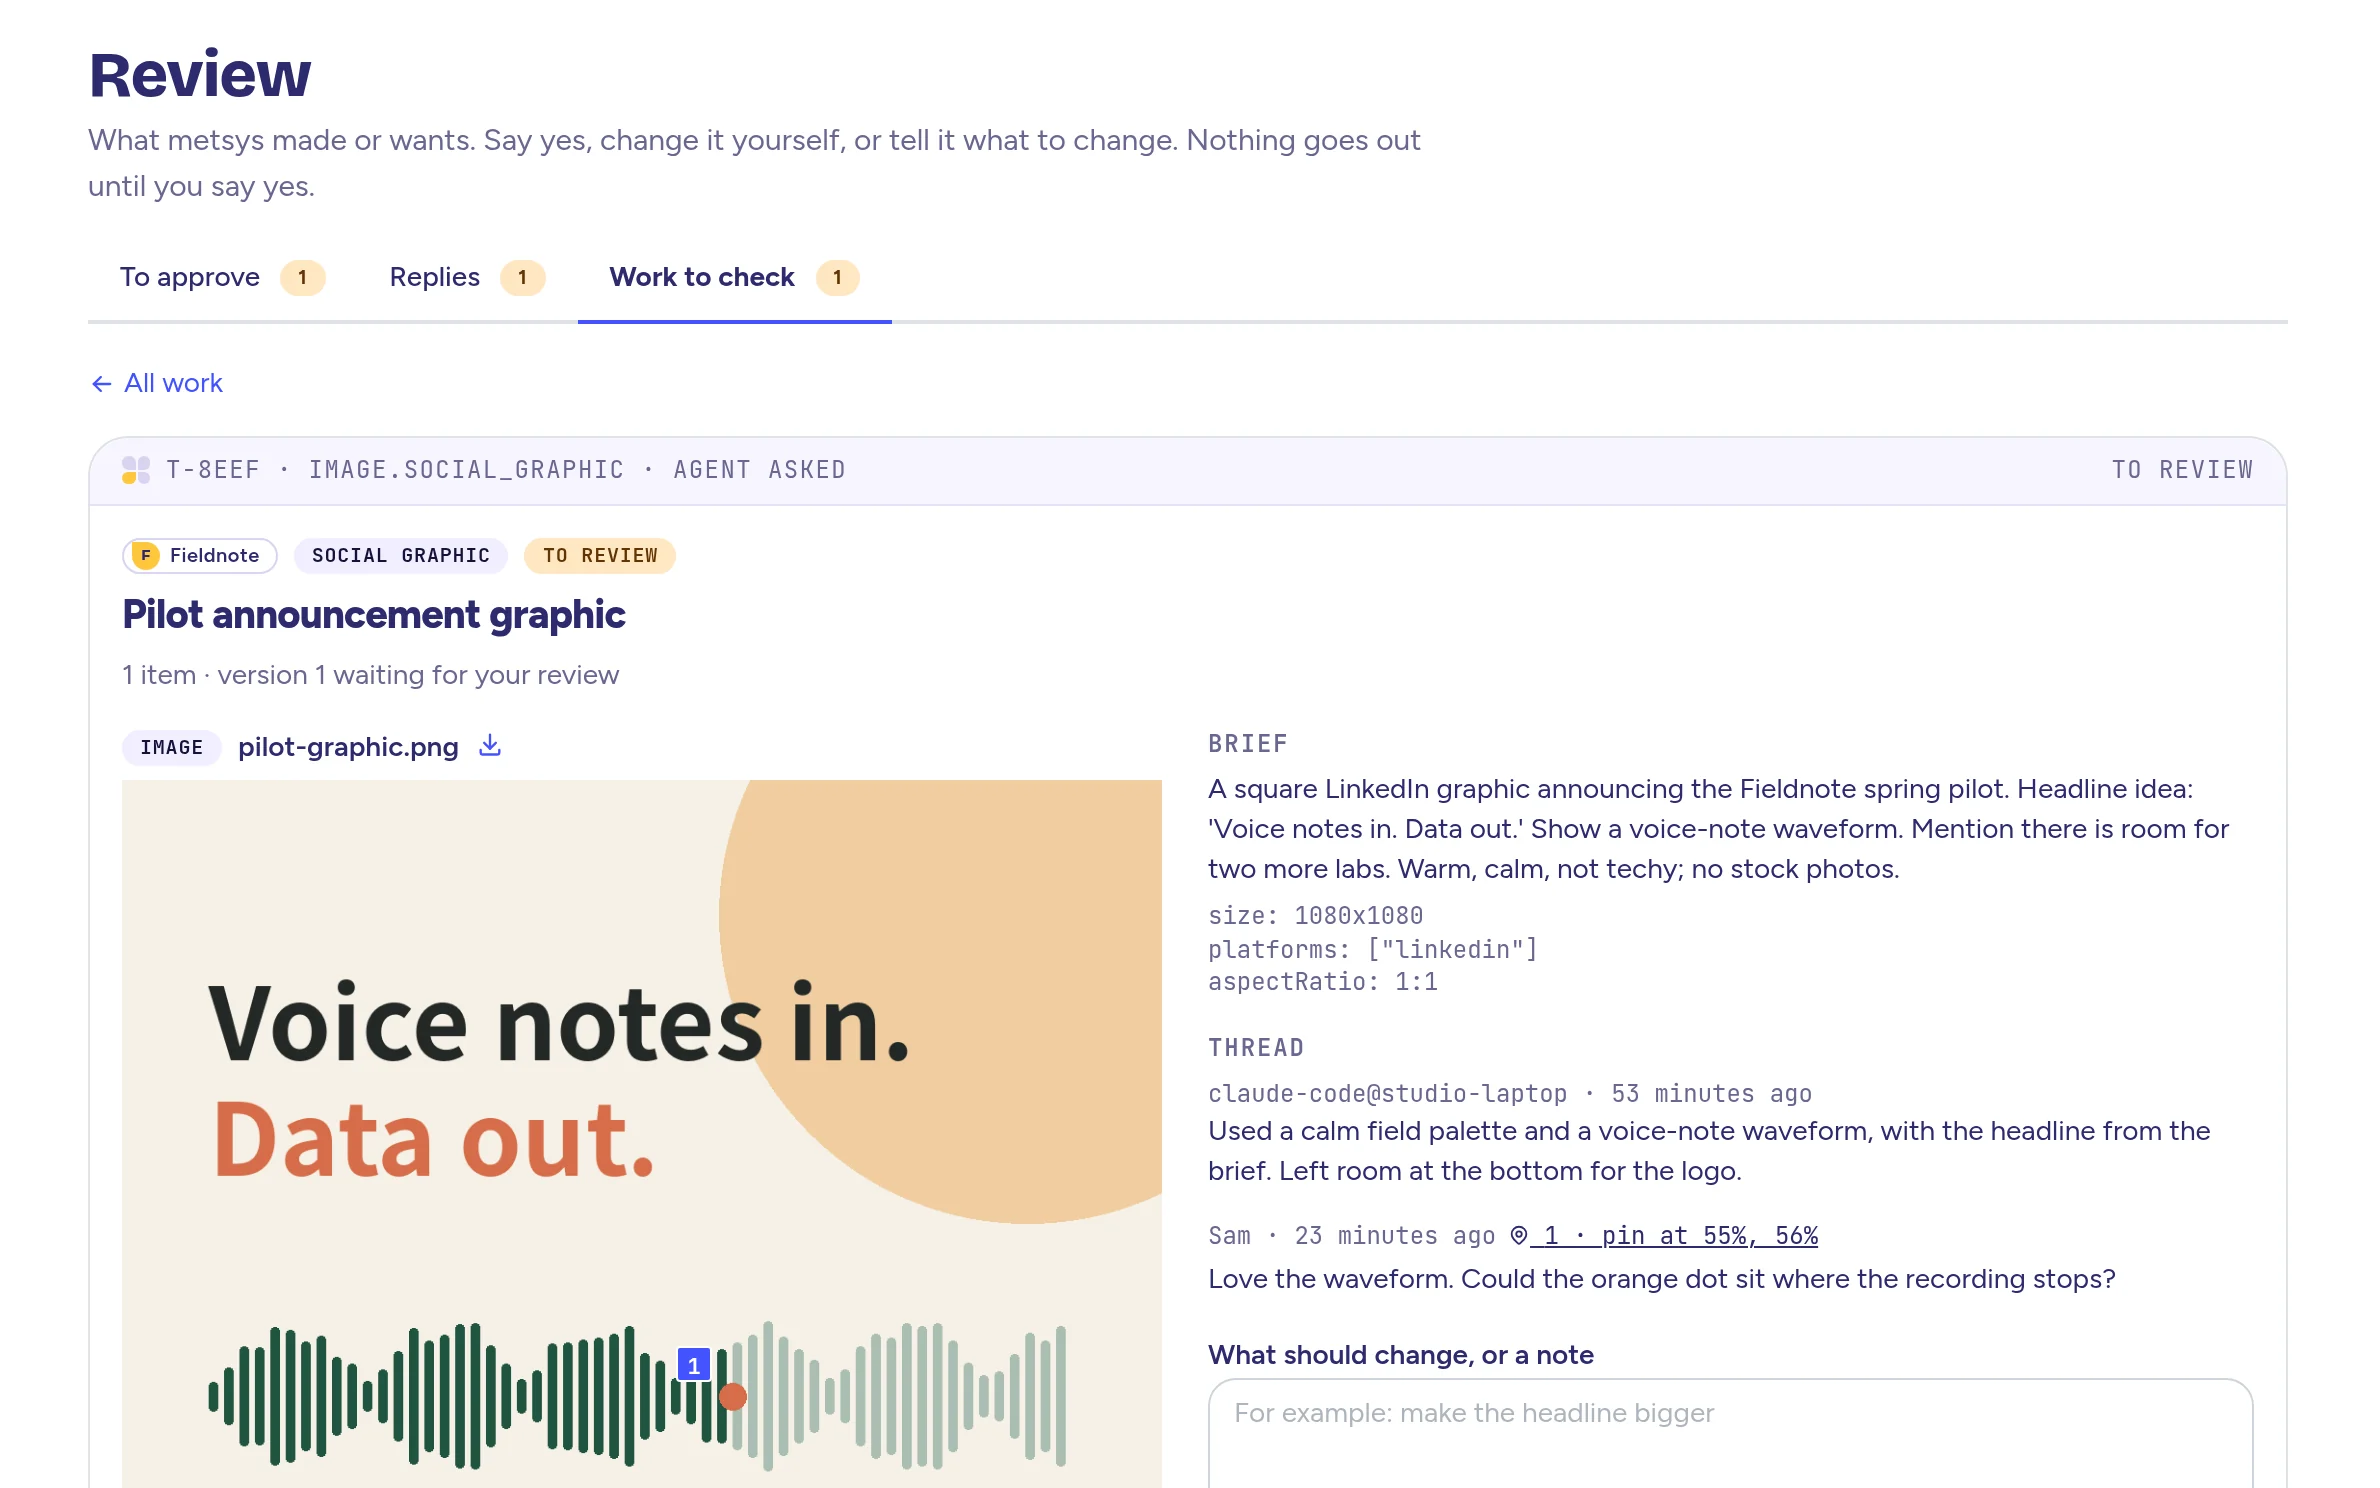Download pilot-graphic.png with the download icon

pyautogui.click(x=490, y=746)
